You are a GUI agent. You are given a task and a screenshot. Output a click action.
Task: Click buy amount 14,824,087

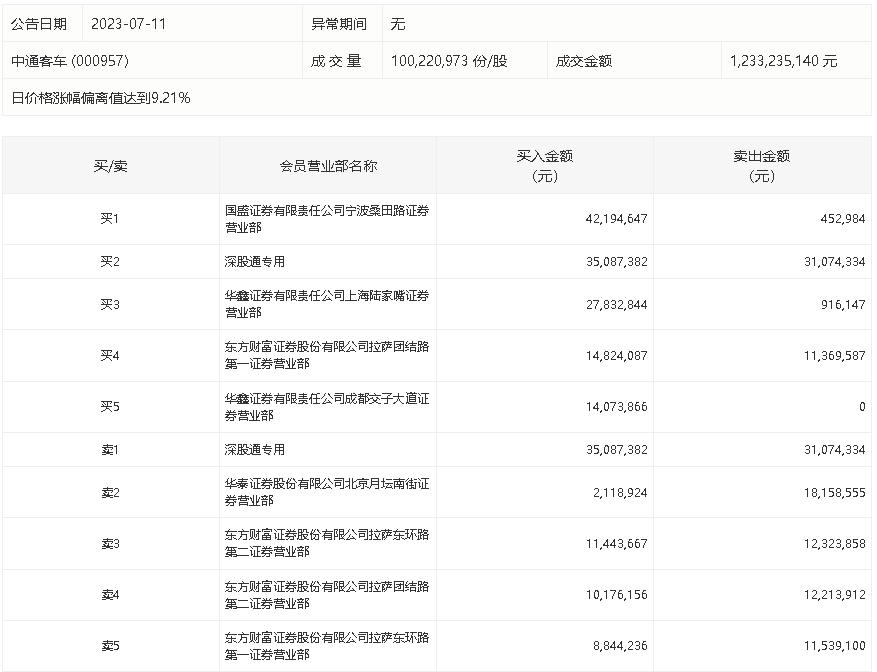(x=616, y=356)
